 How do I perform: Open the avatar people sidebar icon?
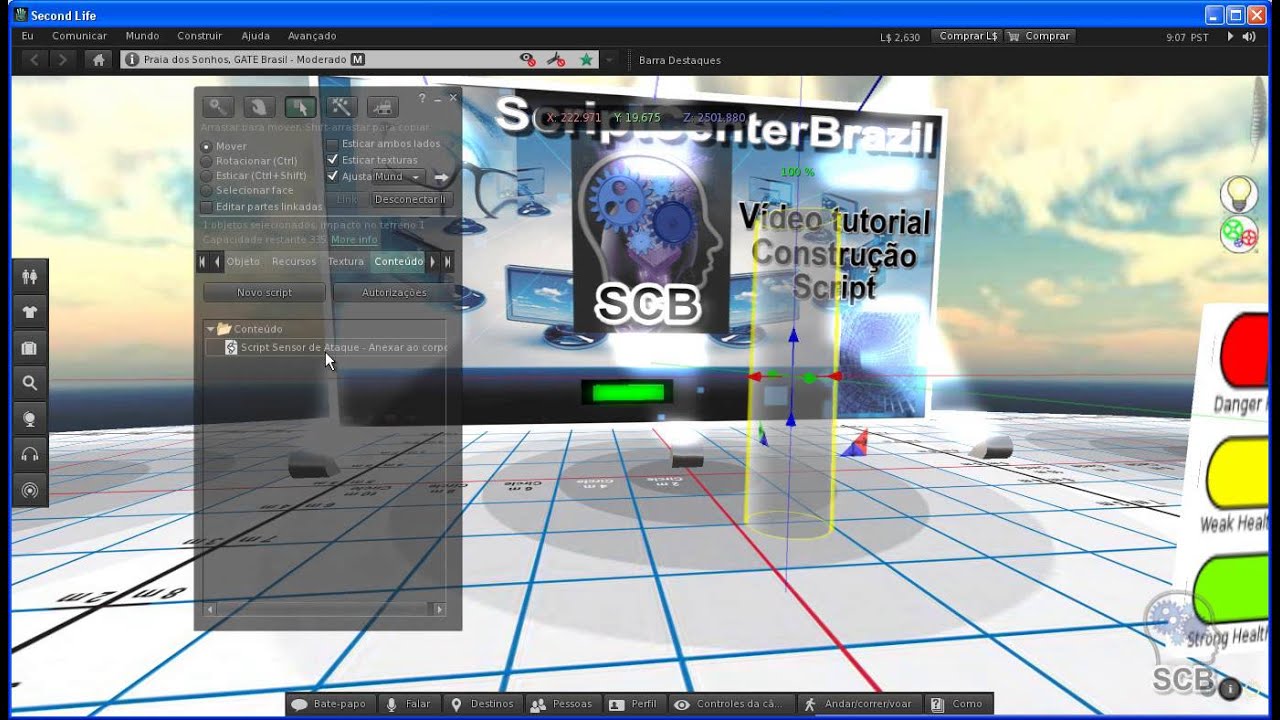(30, 277)
